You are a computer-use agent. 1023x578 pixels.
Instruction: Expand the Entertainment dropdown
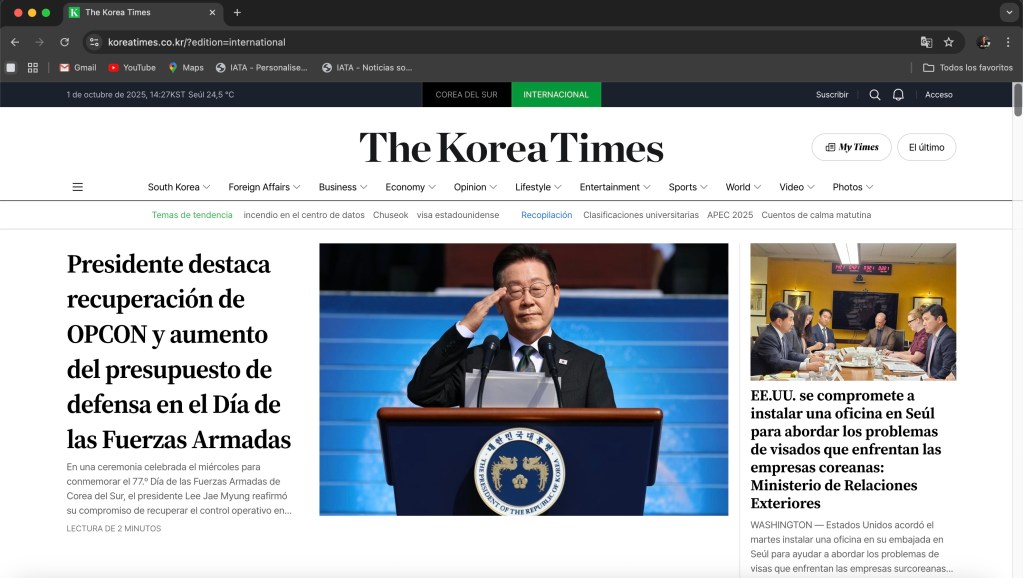point(615,187)
